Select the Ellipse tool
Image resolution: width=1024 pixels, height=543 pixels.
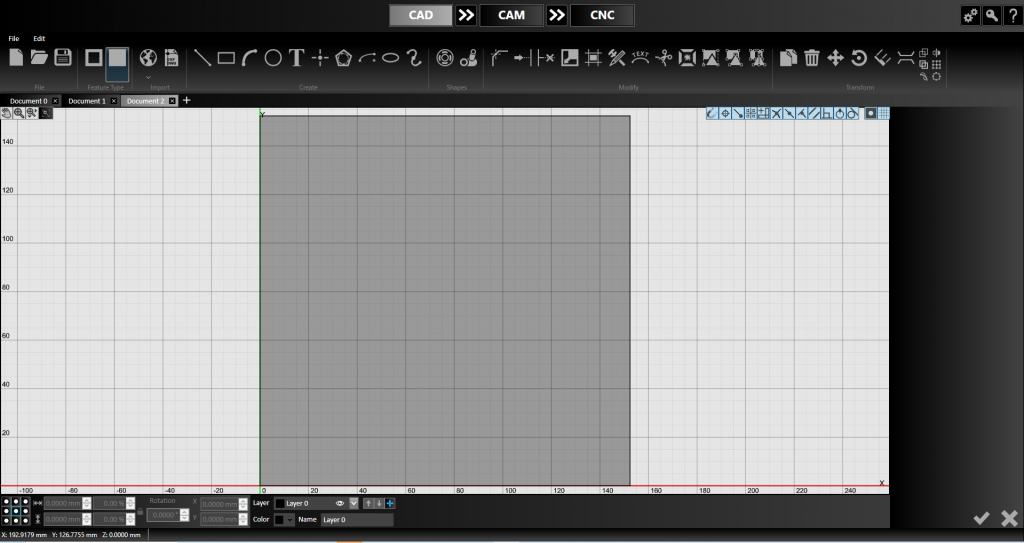pyautogui.click(x=391, y=58)
